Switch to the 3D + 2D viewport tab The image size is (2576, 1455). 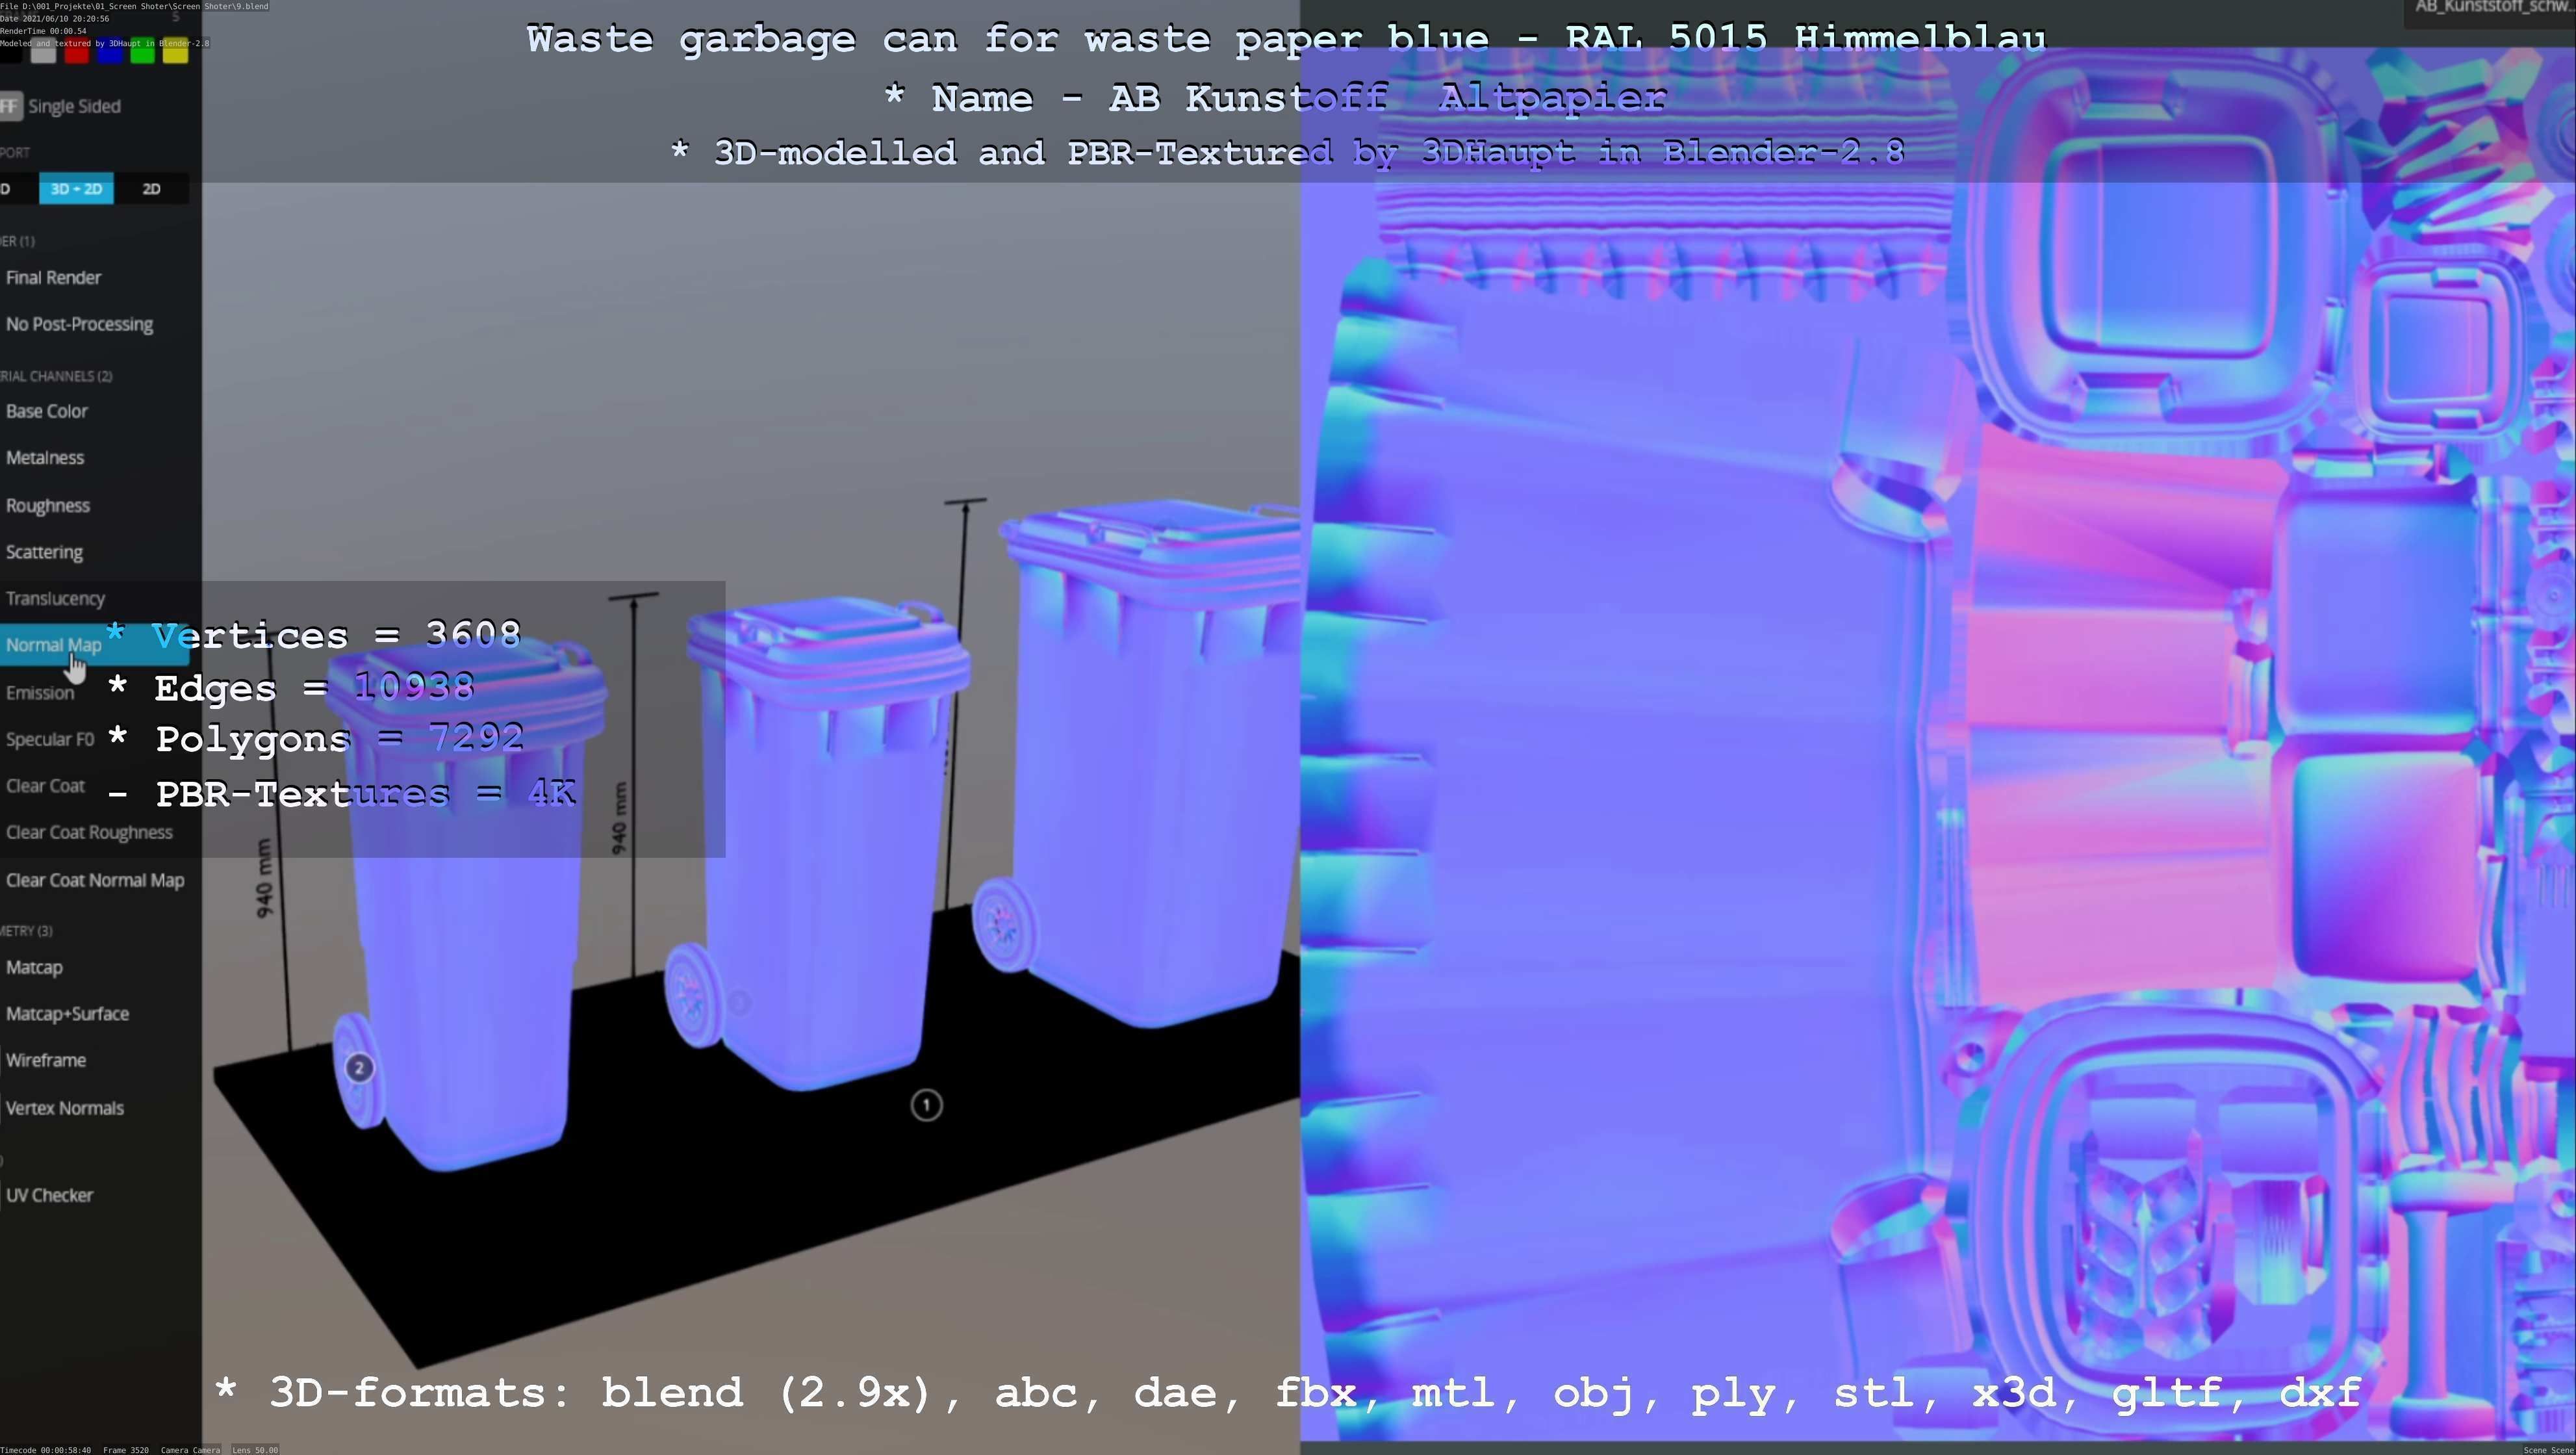point(76,189)
